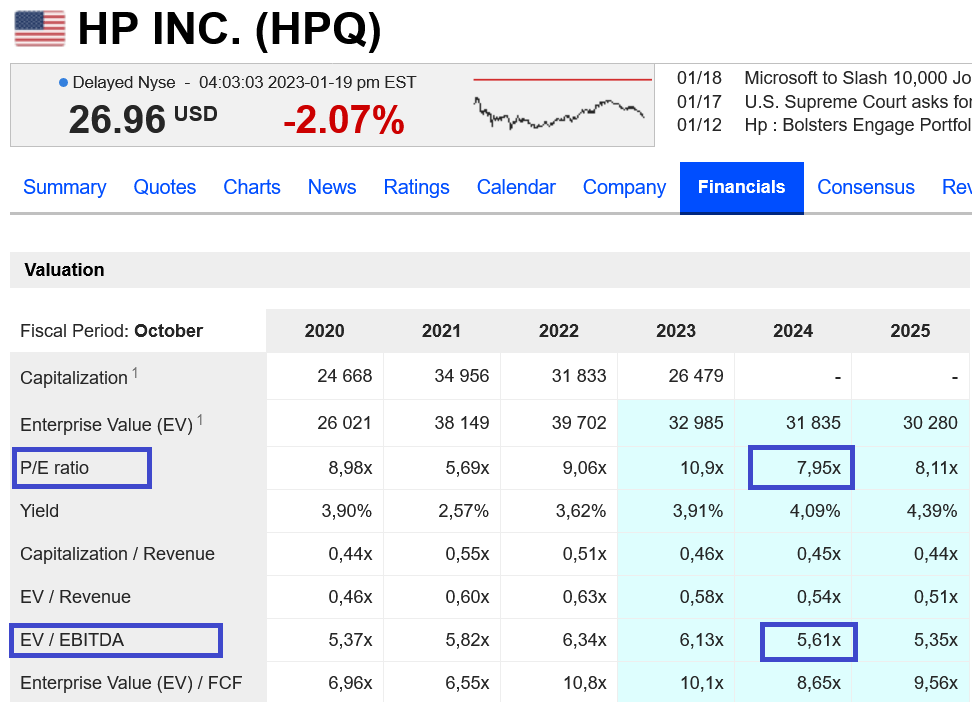
Task: Click the 8,65x EV / FCF value for 2024
Action: tap(819, 682)
